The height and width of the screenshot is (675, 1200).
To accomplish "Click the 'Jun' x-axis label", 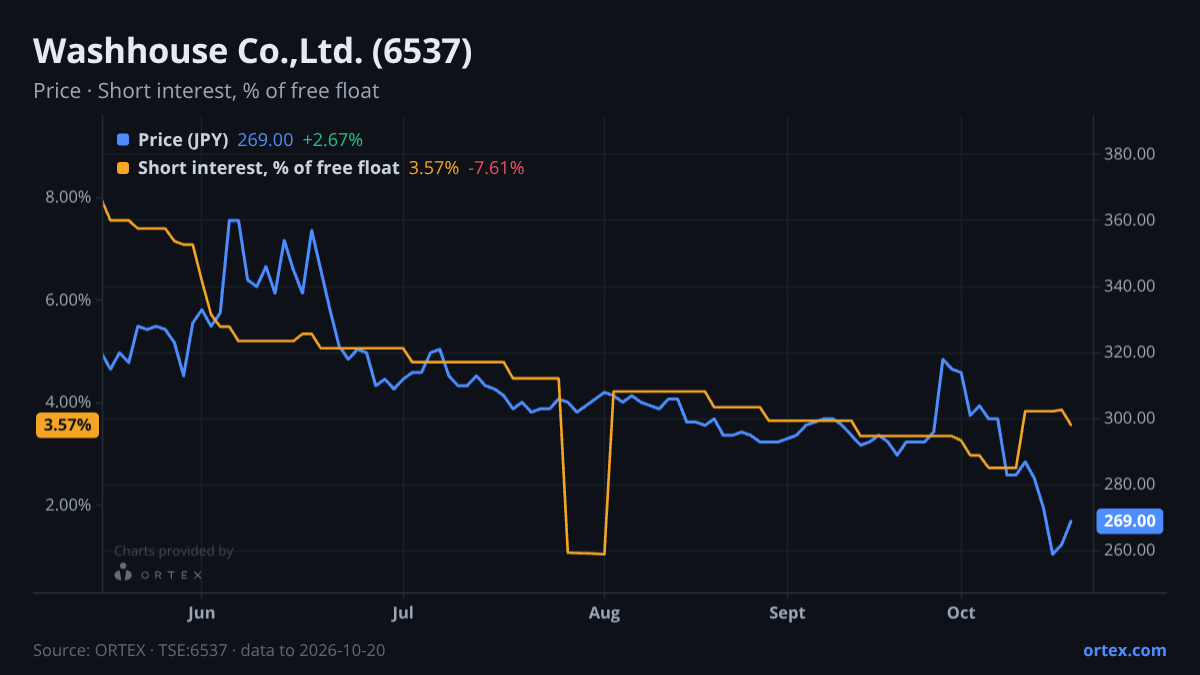I will [x=202, y=613].
